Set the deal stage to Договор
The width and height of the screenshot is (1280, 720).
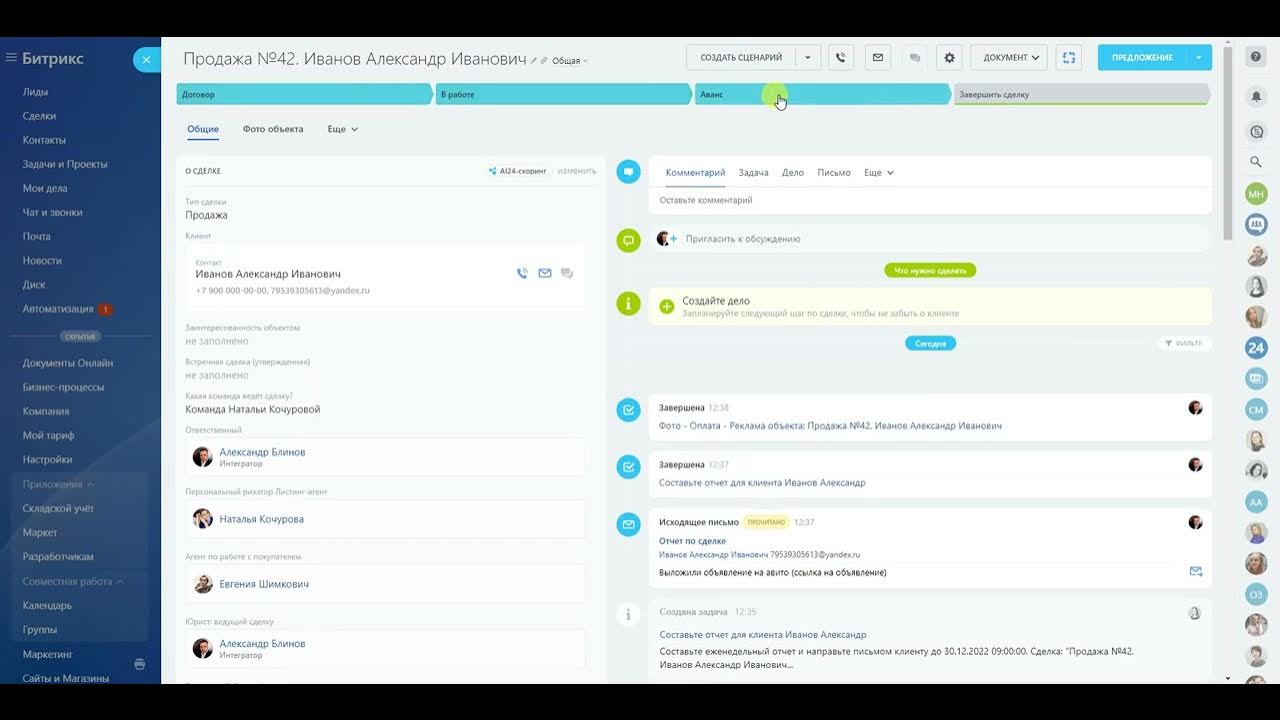coord(305,94)
